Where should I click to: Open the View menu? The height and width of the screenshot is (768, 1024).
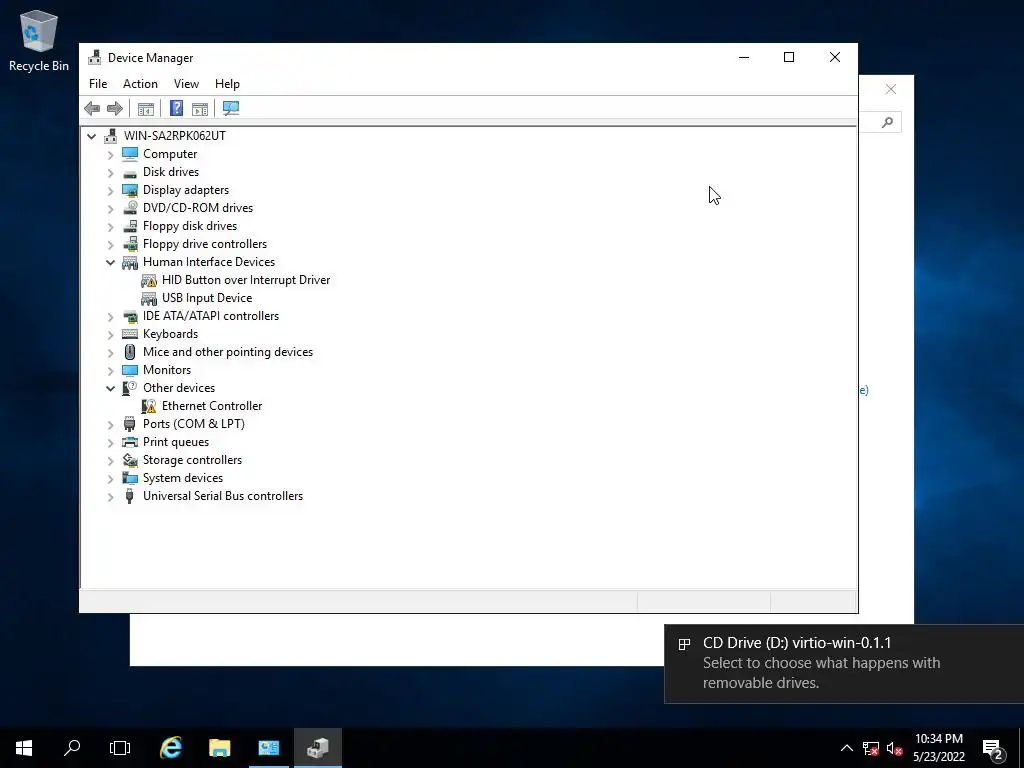[x=186, y=84]
